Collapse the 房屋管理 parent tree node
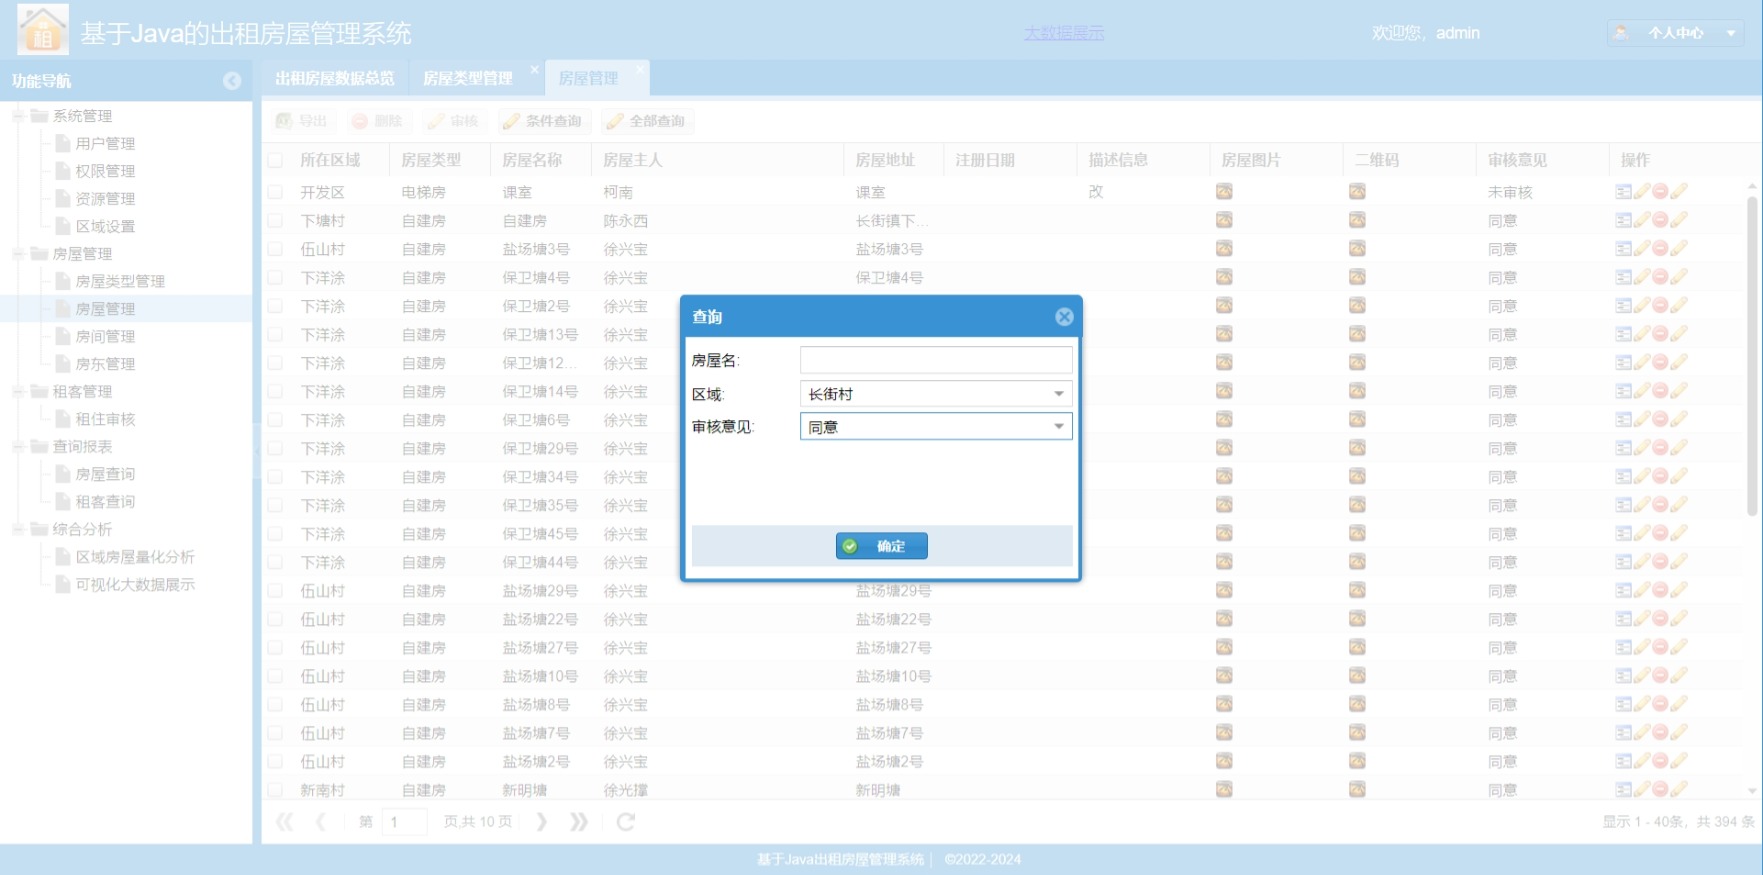The image size is (1763, 875). click(x=18, y=254)
